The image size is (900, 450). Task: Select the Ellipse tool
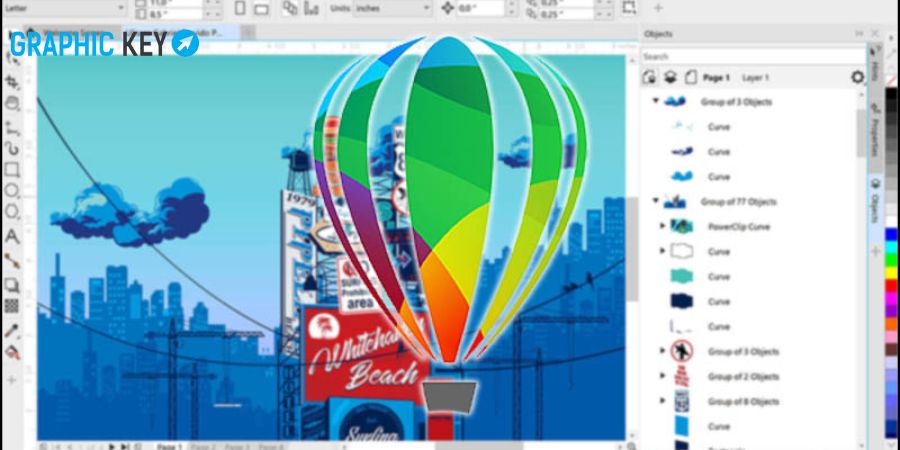tap(12, 191)
